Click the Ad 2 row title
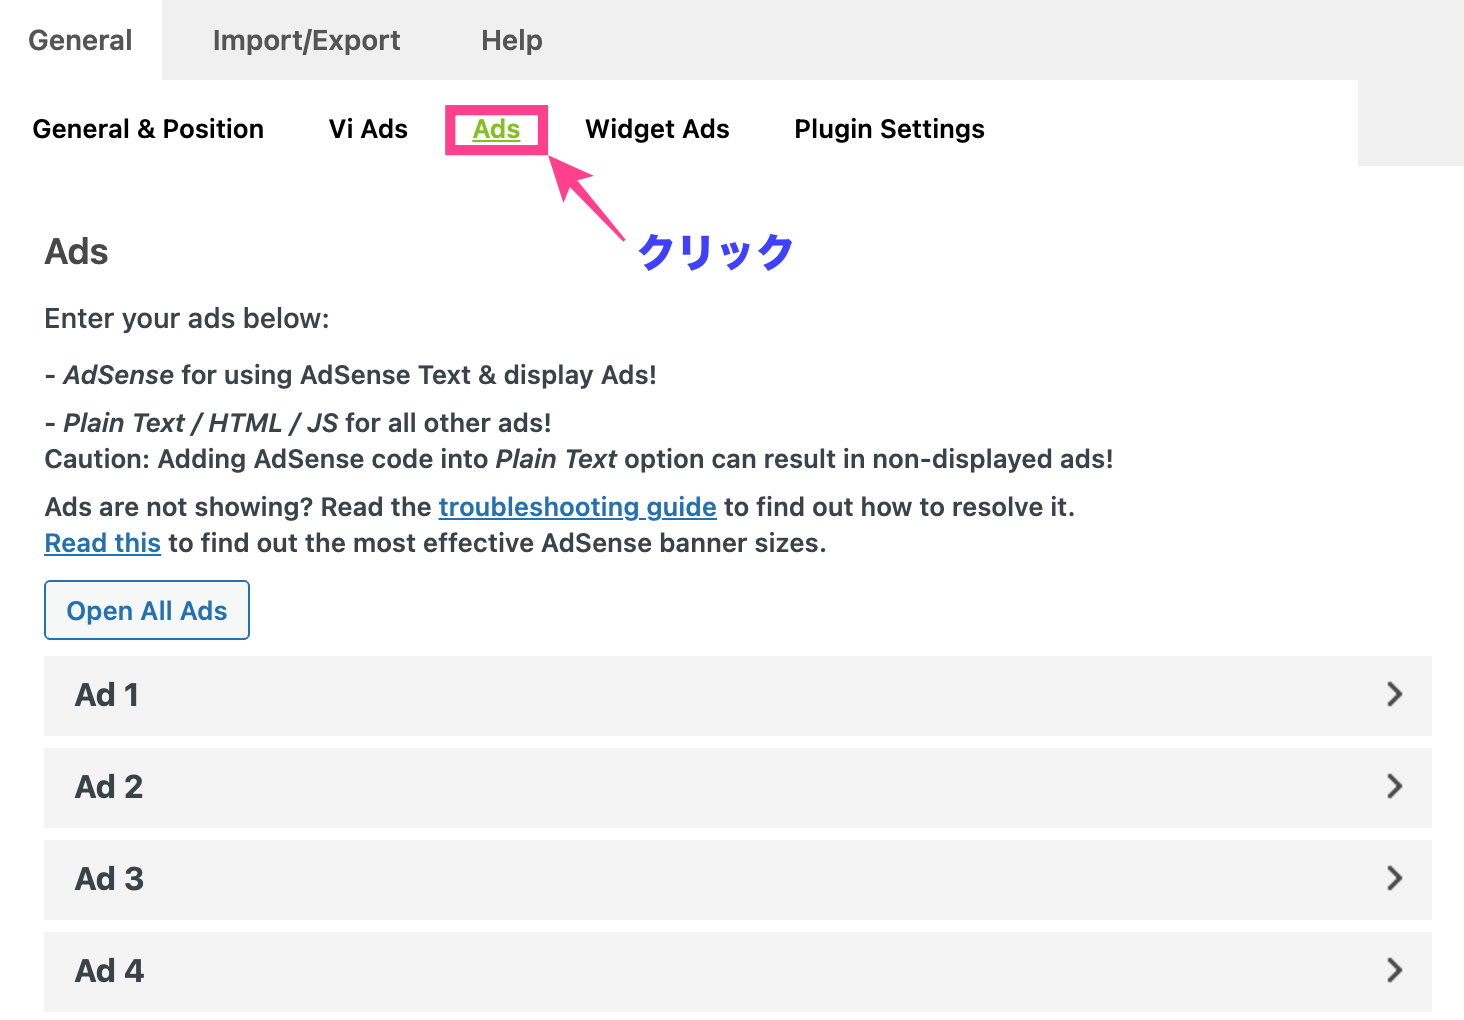 [x=109, y=787]
